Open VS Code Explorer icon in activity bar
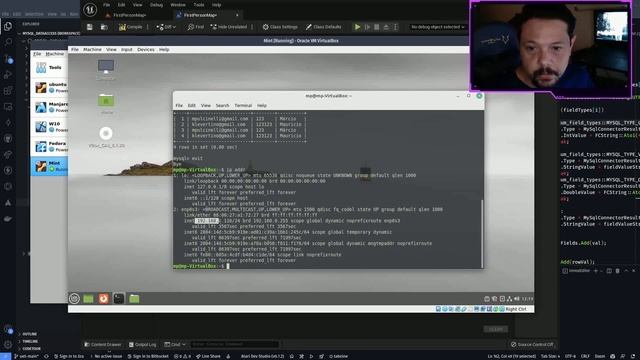 (8, 27)
